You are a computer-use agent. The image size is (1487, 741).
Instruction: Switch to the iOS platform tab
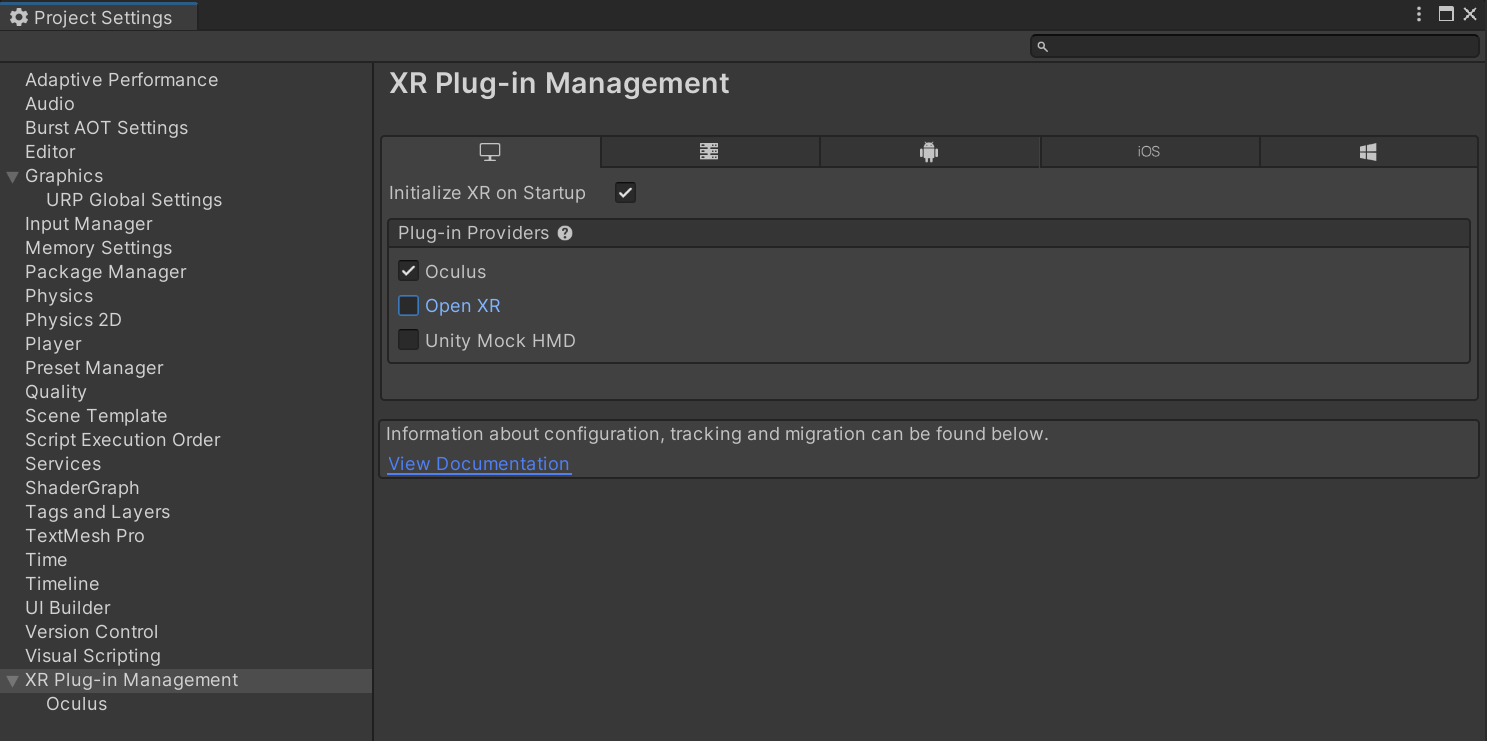click(x=1149, y=152)
